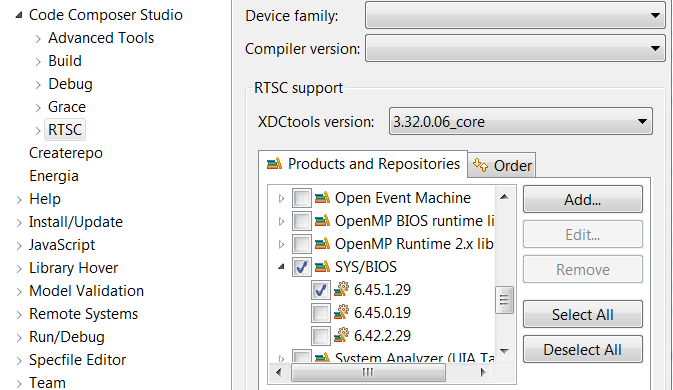Open the Device family dropdown

515,15
